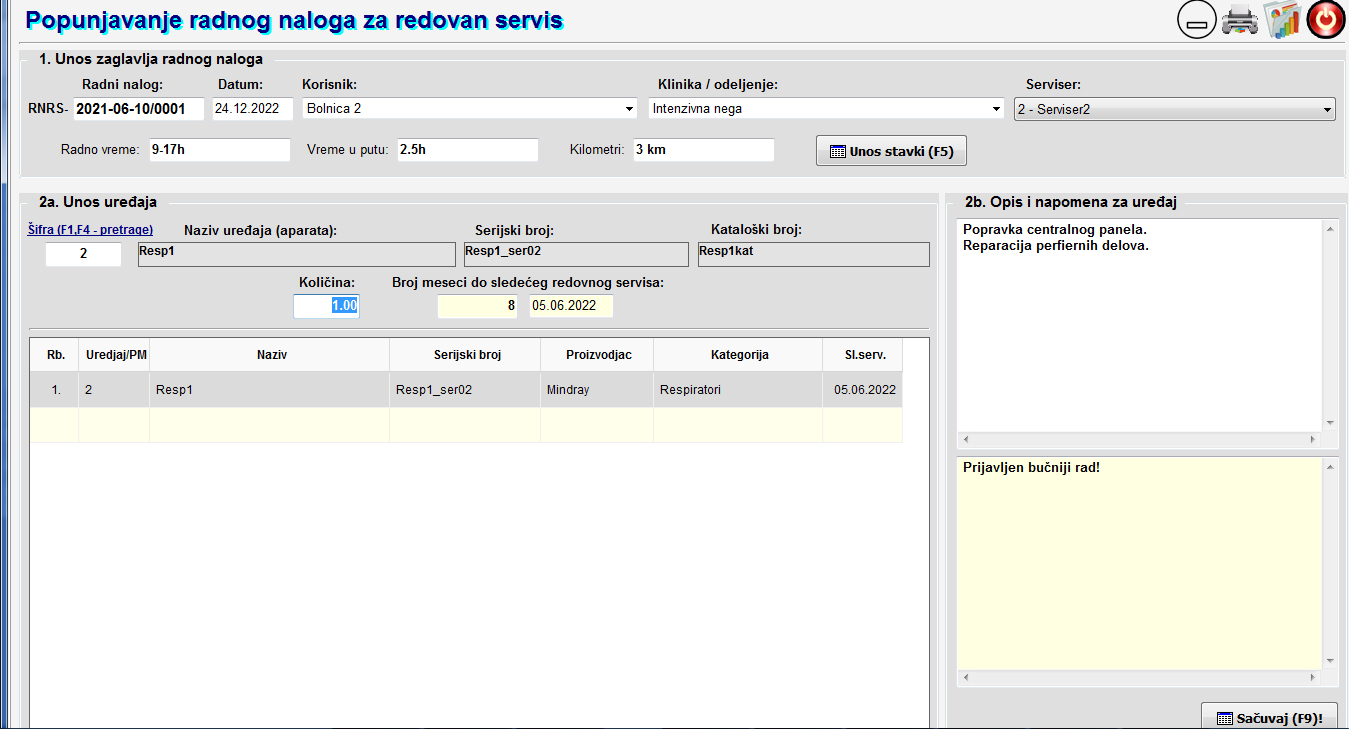Click the months-to-next-service field showing 8

click(477, 306)
